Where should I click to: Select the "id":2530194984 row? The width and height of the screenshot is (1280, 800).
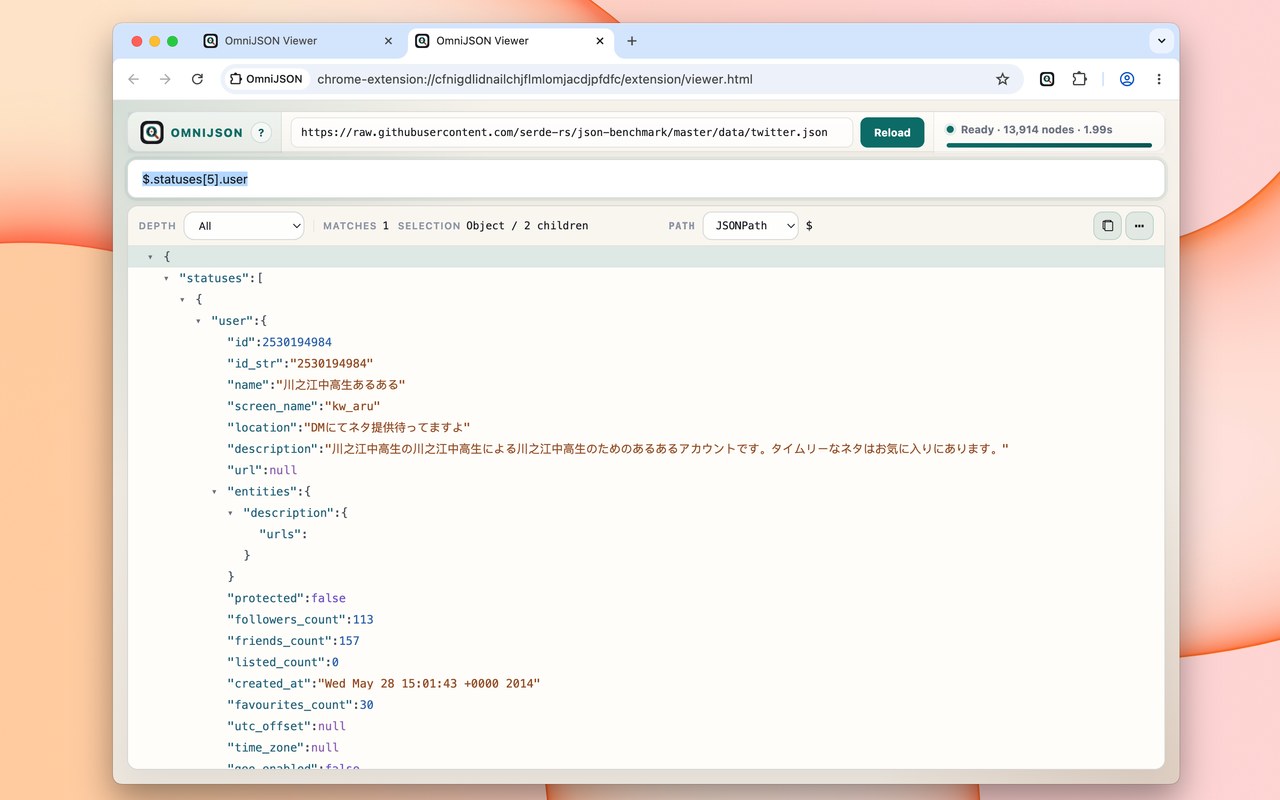click(646, 342)
